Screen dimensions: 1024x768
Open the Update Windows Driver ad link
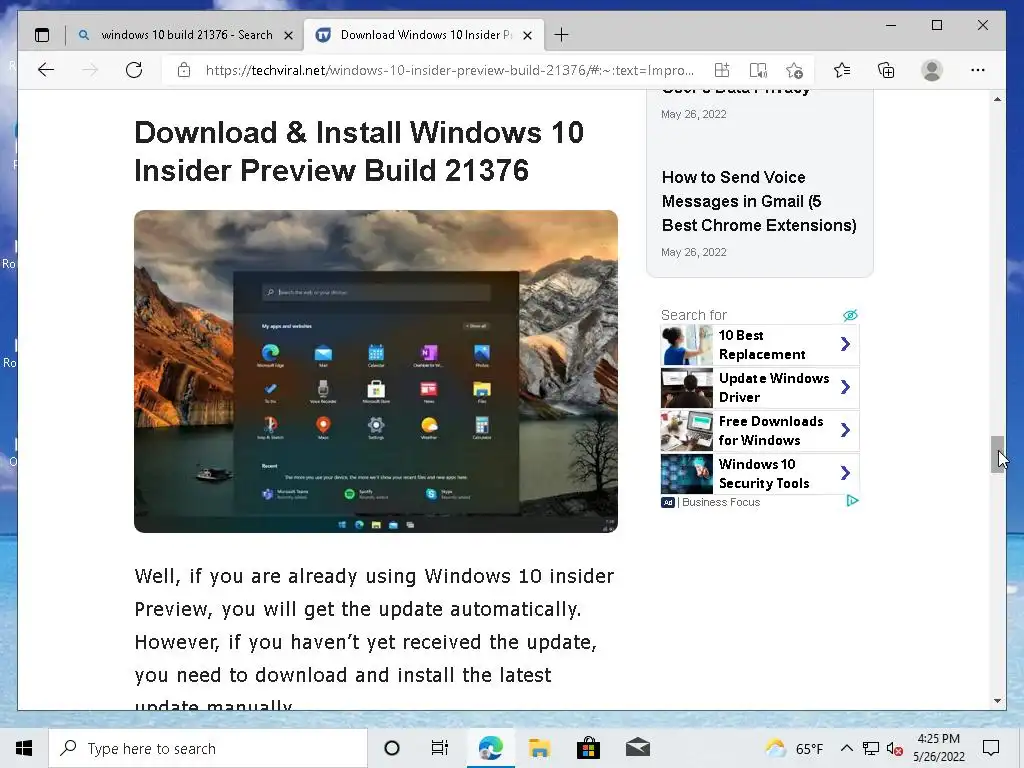click(774, 388)
